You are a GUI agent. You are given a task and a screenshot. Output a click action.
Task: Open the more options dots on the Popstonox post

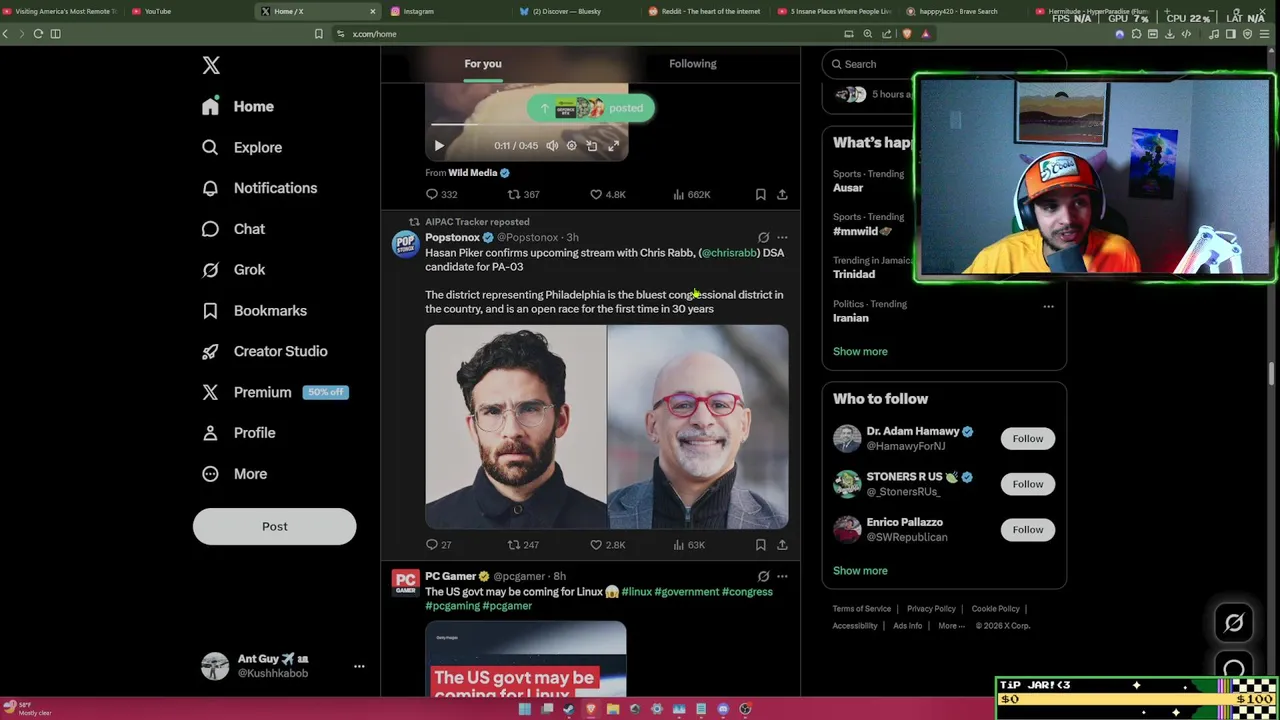782,238
